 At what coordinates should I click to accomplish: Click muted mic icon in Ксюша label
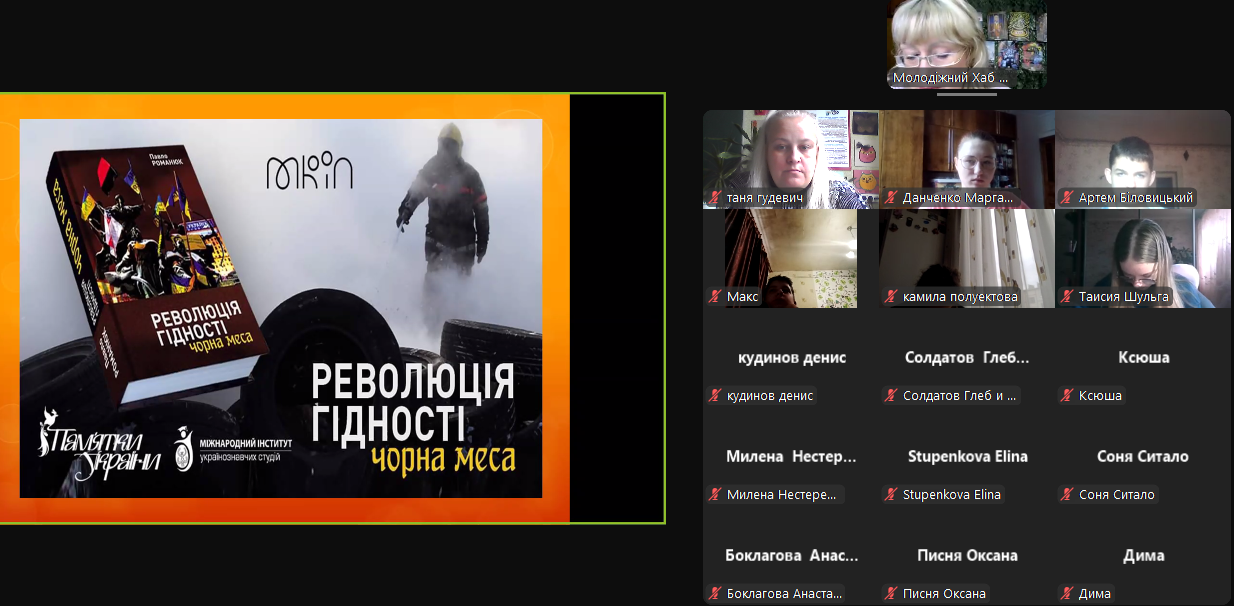pos(1067,396)
